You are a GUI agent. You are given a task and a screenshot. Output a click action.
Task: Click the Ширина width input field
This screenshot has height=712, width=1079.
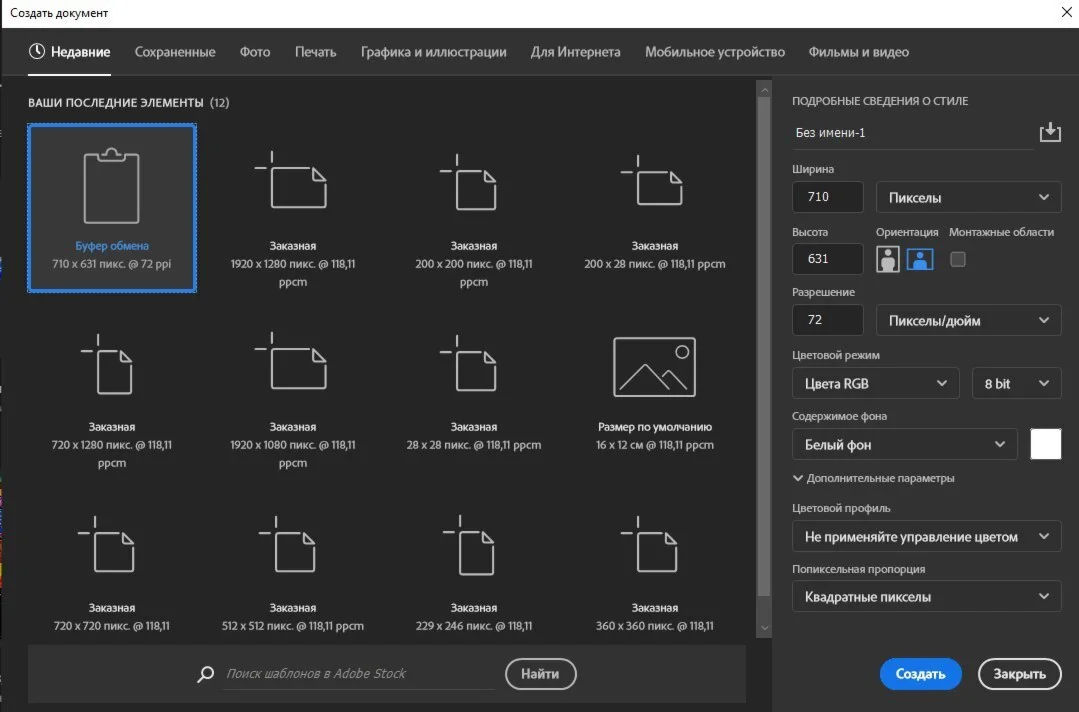[827, 198]
